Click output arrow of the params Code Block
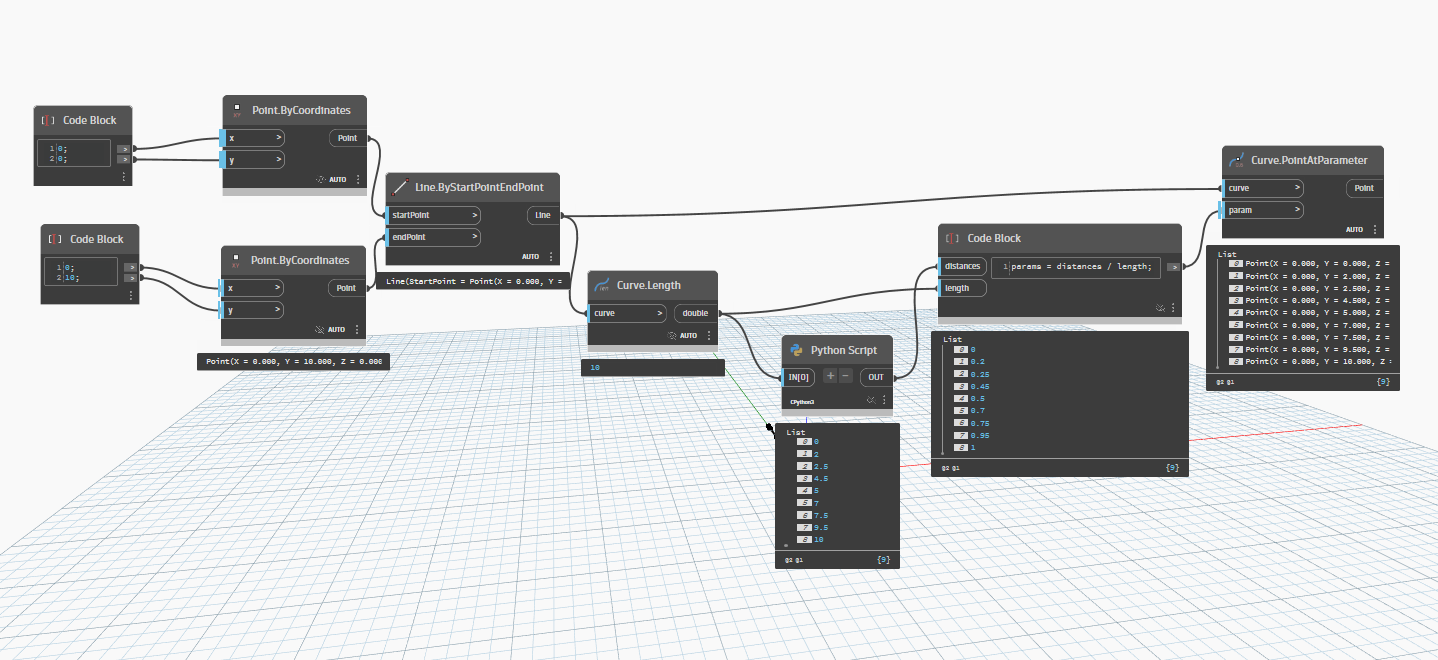The height and width of the screenshot is (660, 1438). pyautogui.click(x=1173, y=267)
